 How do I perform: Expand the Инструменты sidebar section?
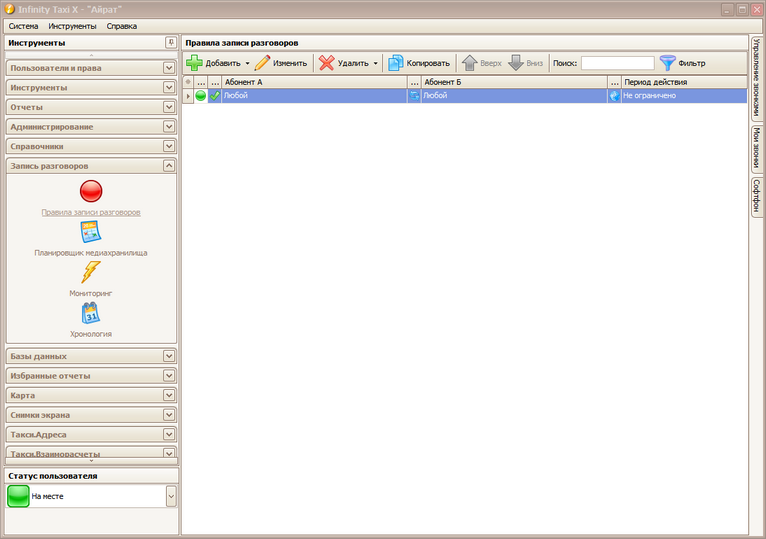(x=169, y=87)
